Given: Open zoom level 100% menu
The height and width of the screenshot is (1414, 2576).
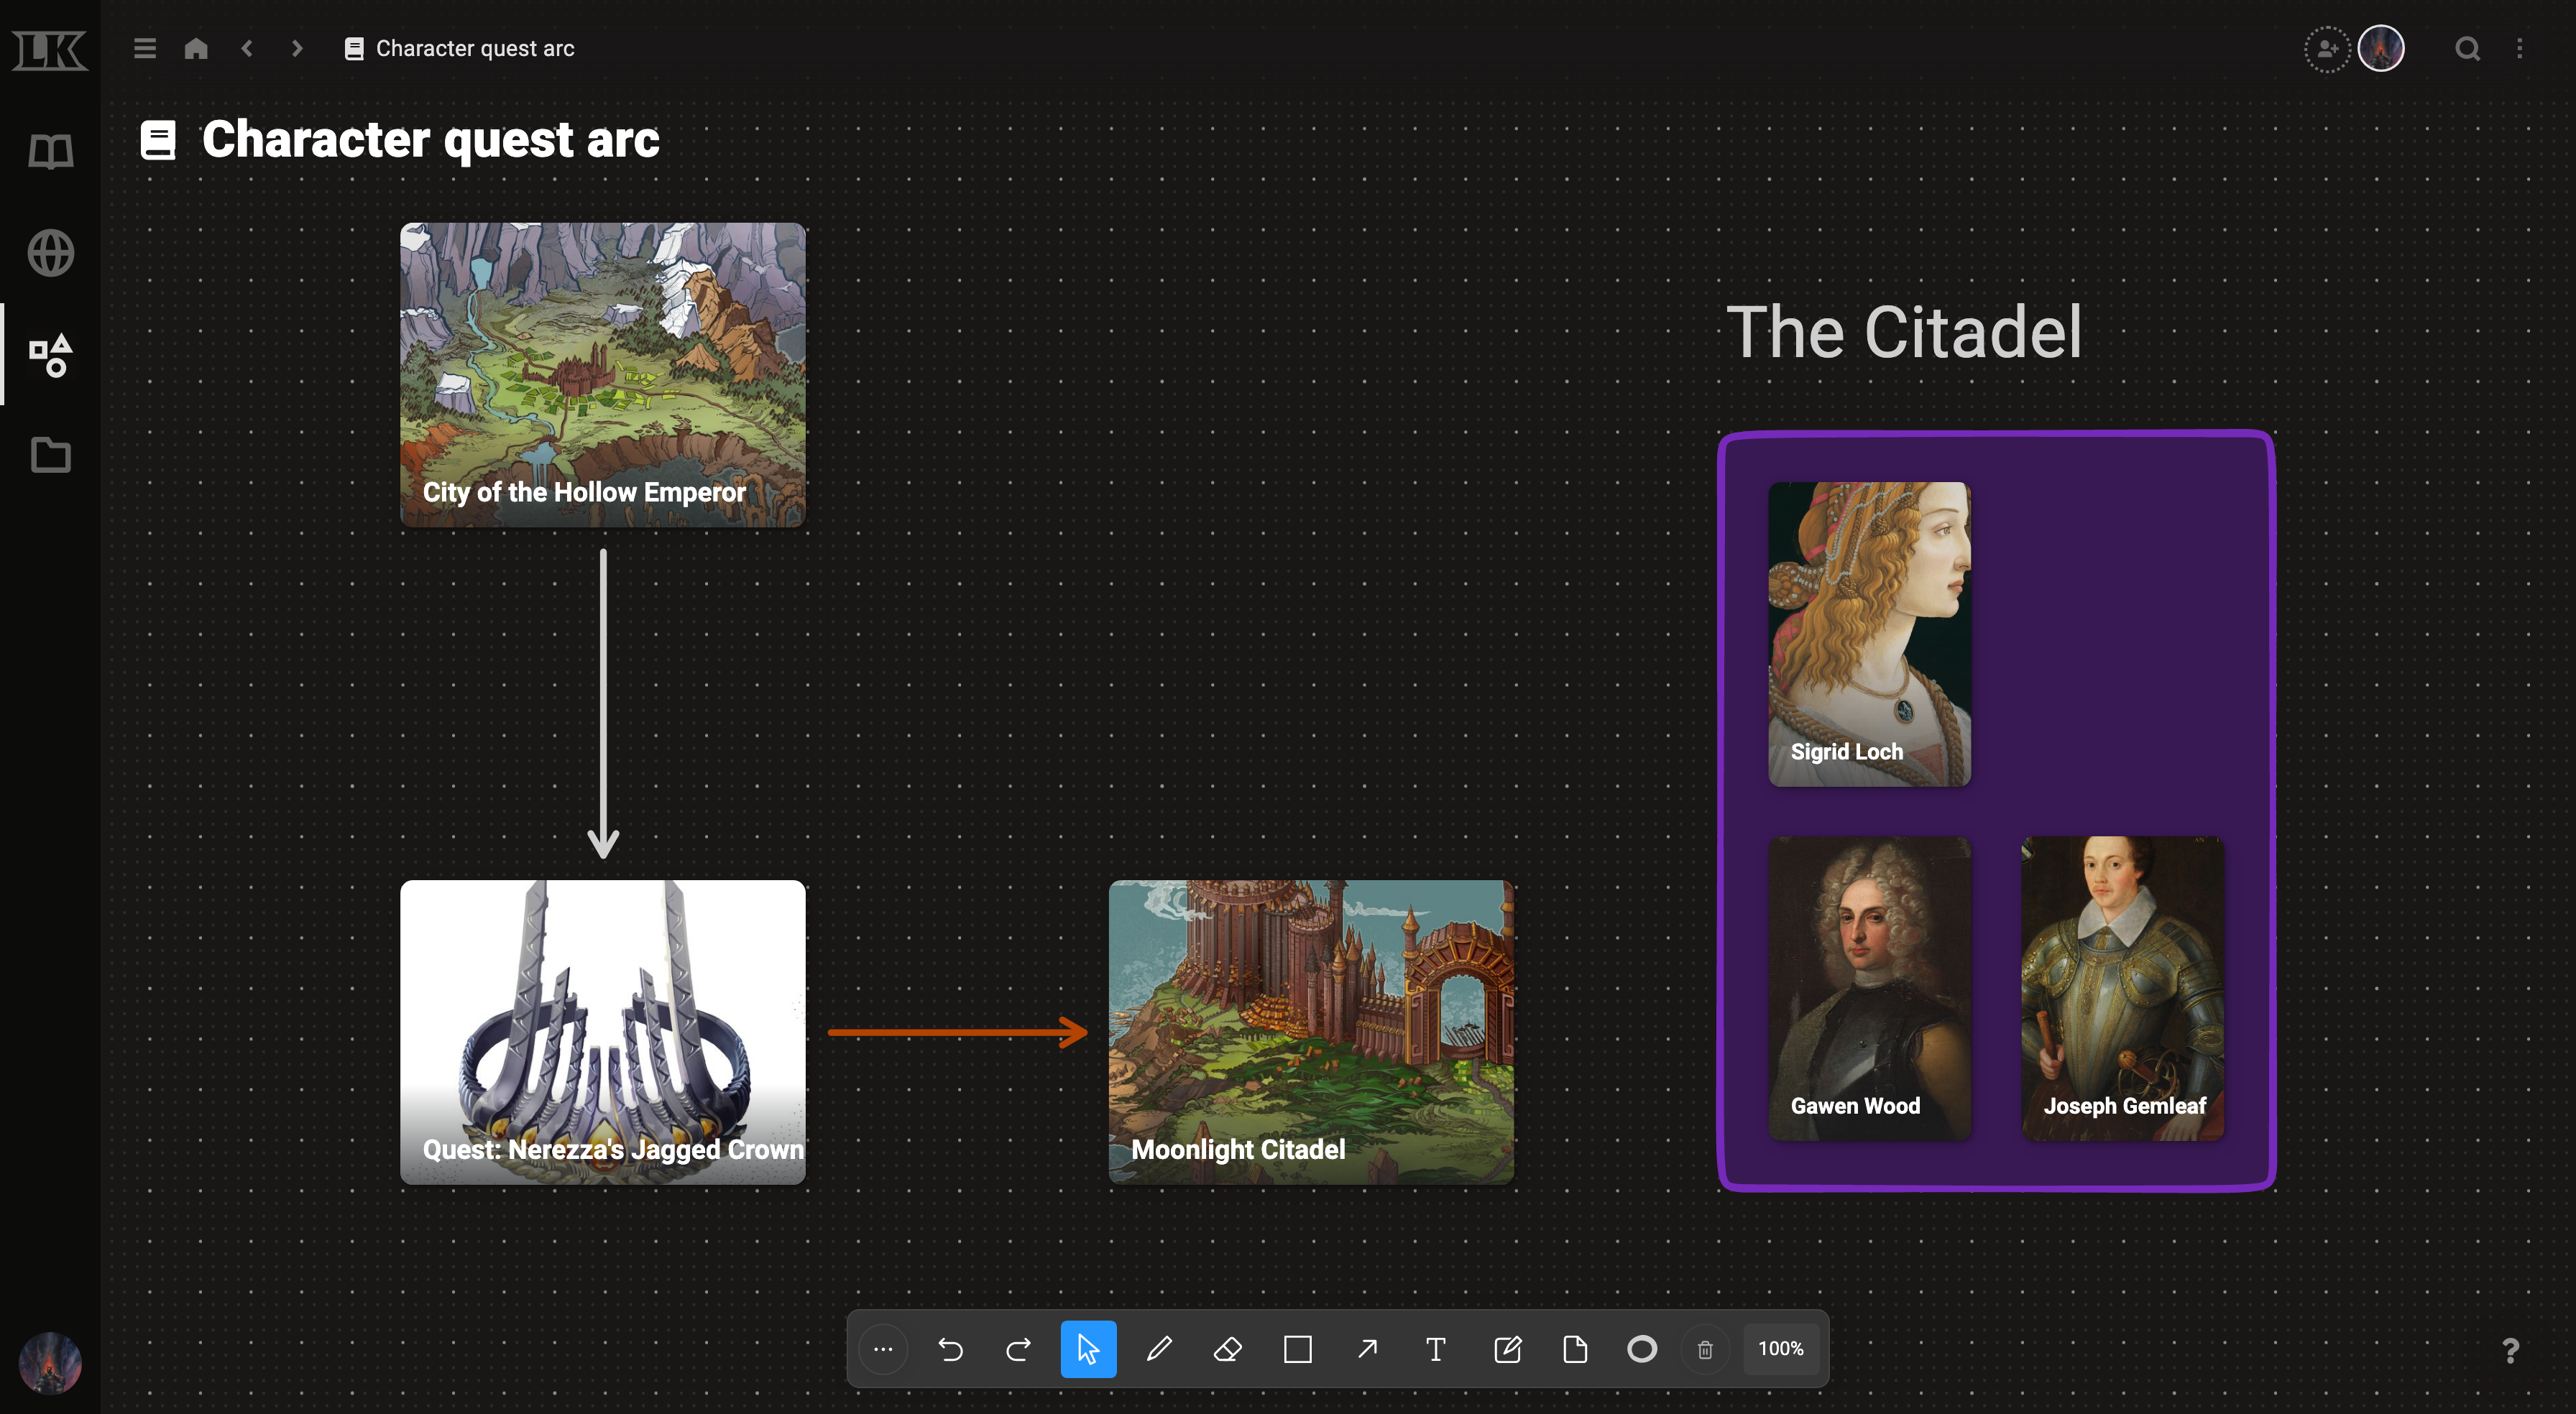Looking at the screenshot, I should point(1781,1349).
